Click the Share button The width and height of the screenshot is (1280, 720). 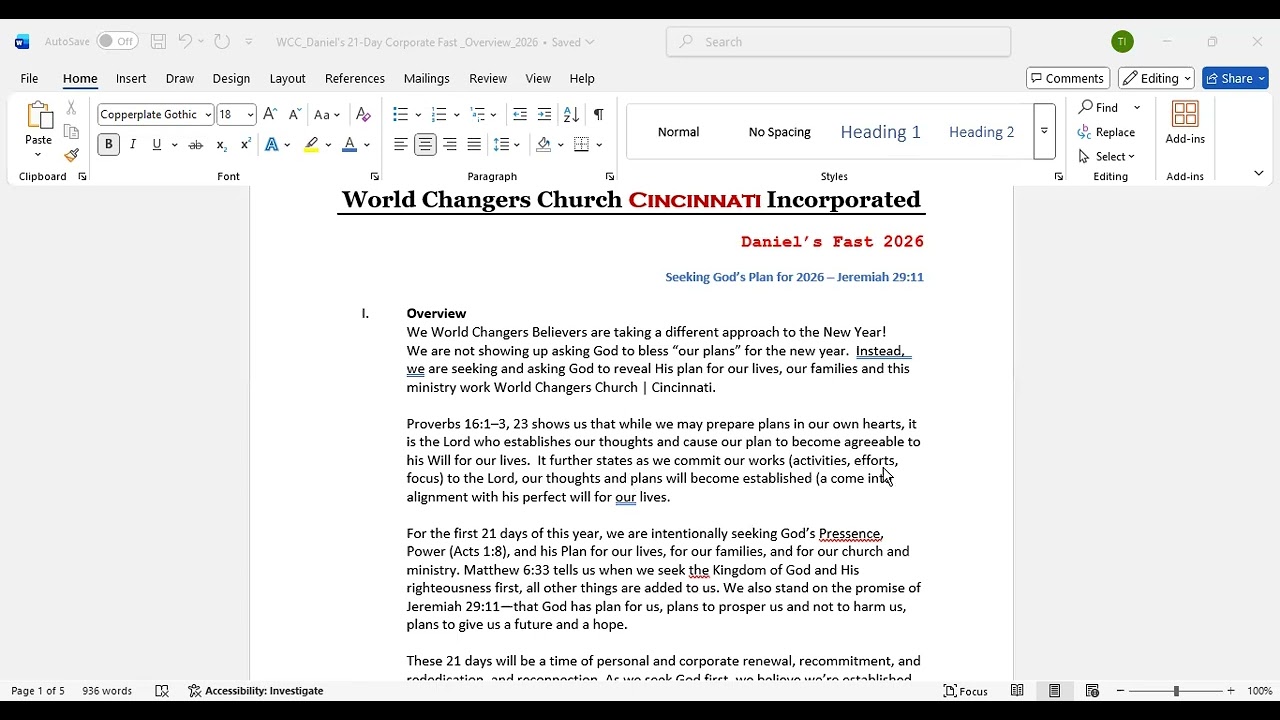pyautogui.click(x=1235, y=78)
